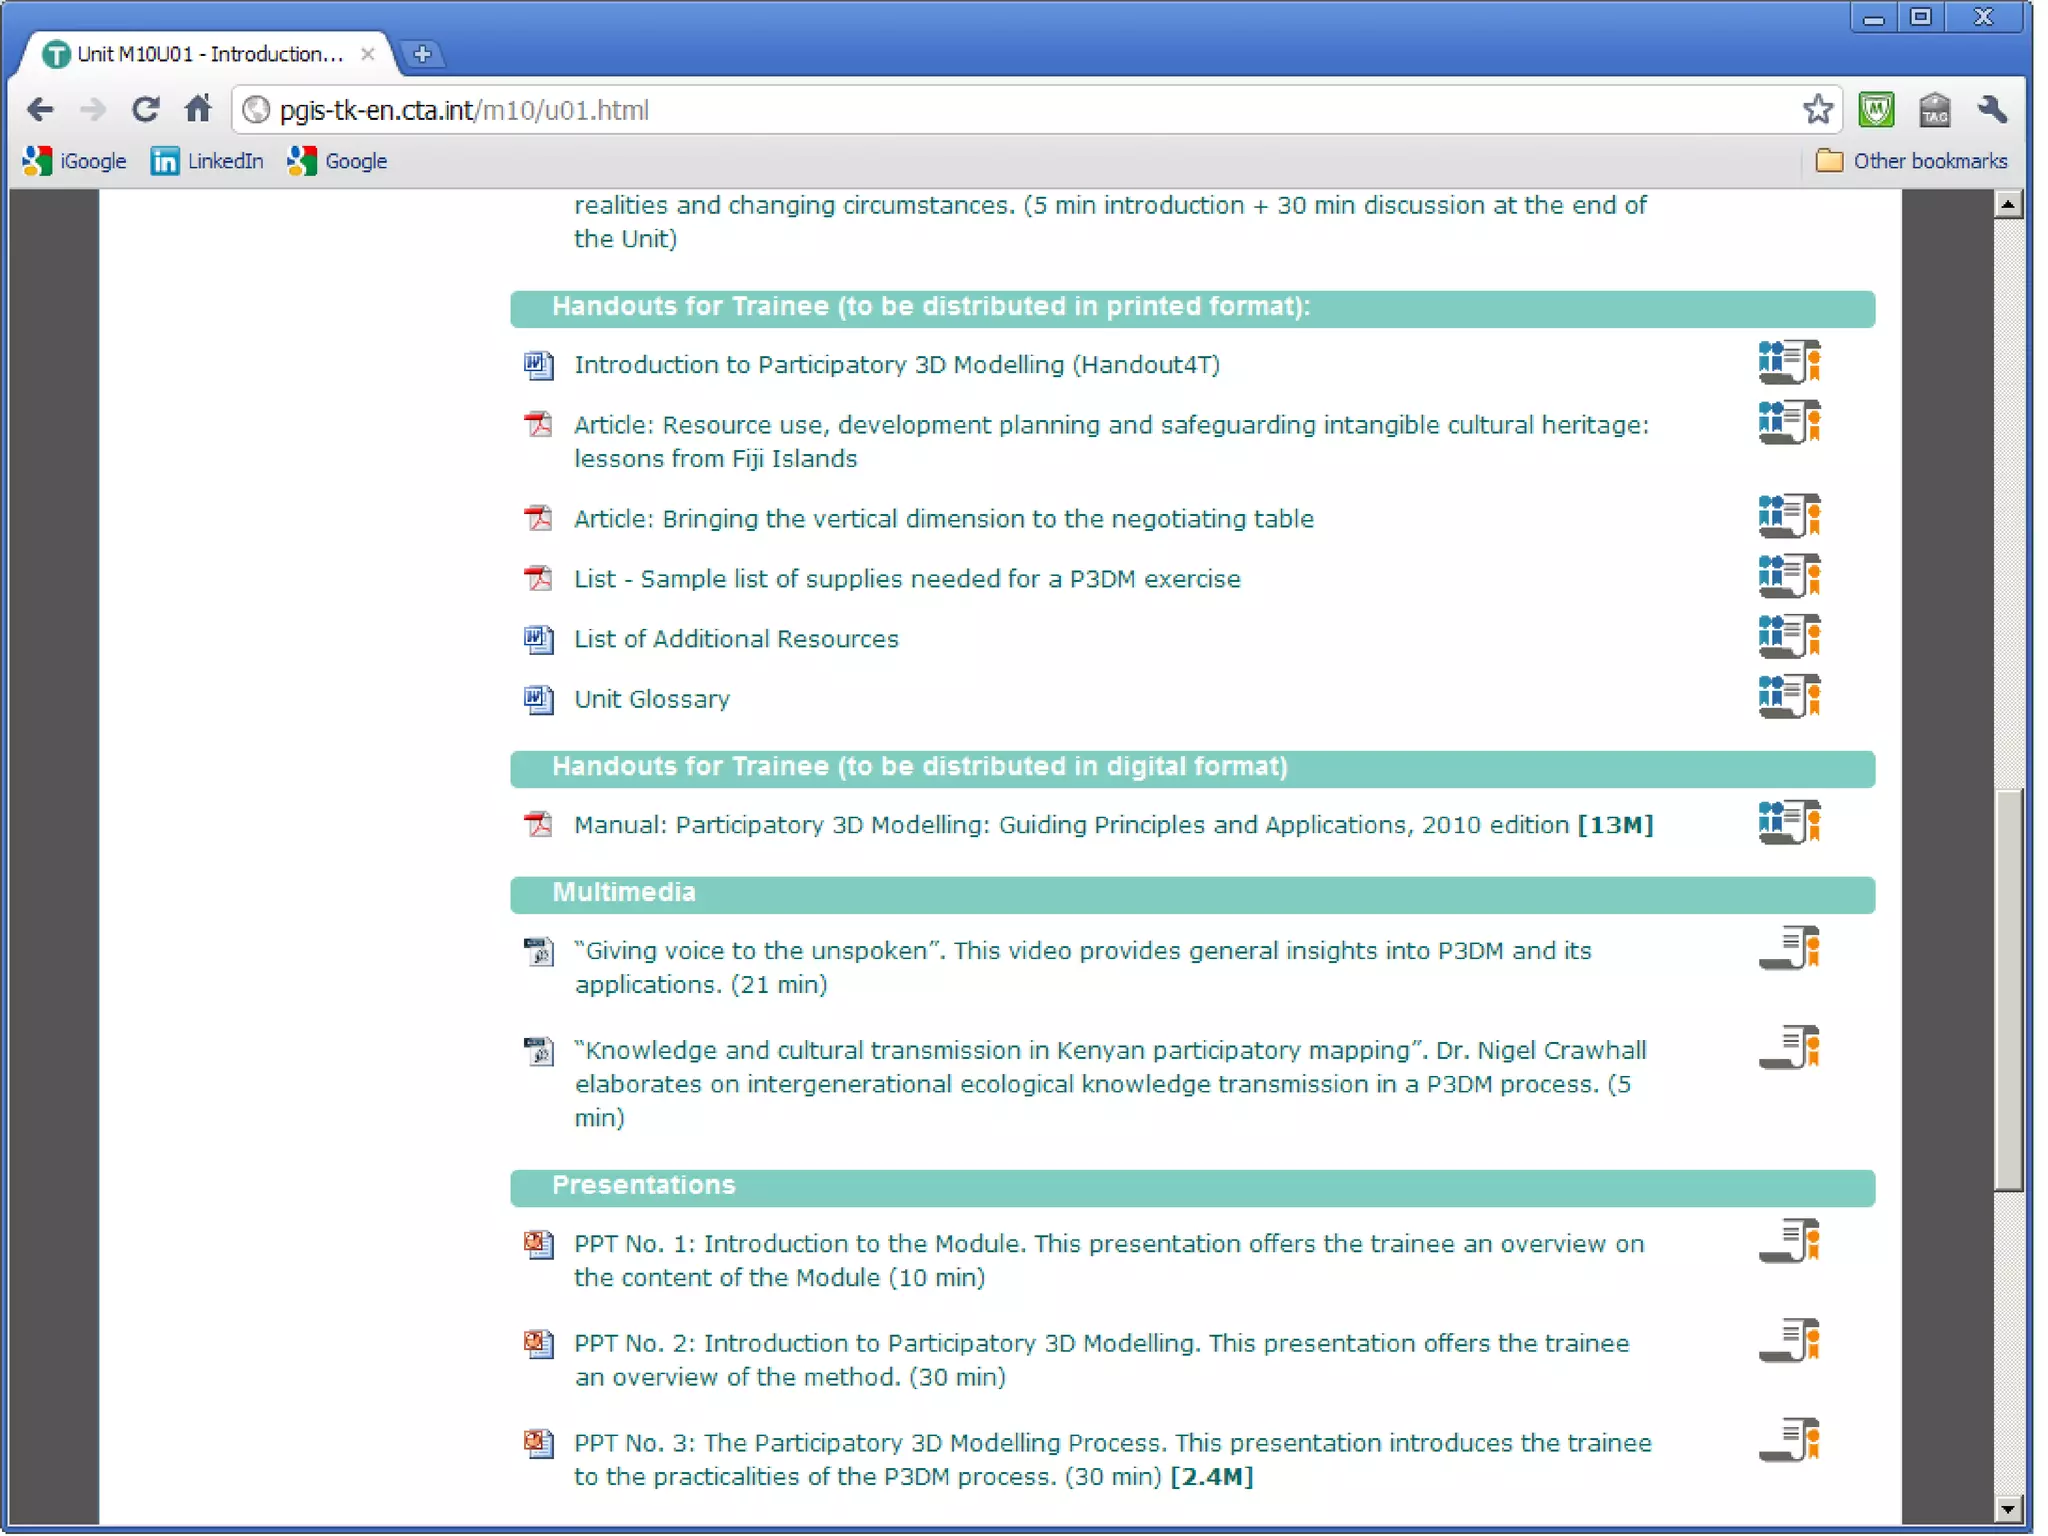Click the PowerPoint icon beside PPT No. 3

click(538, 1443)
